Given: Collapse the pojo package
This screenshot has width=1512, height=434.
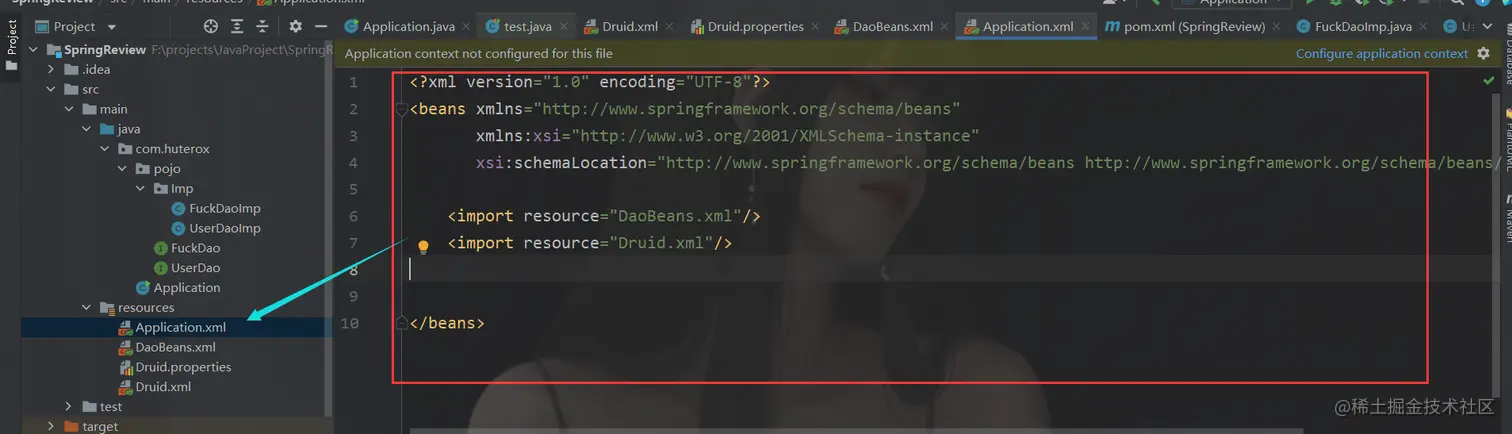Looking at the screenshot, I should point(123,169).
